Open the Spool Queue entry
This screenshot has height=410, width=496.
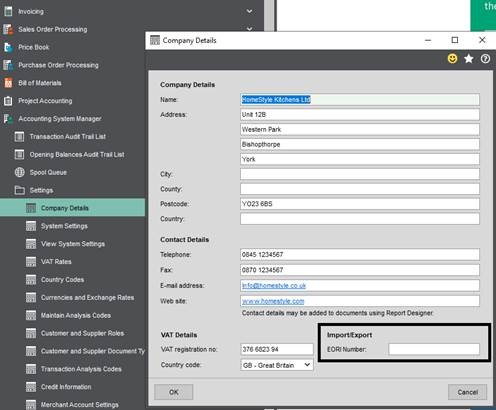pyautogui.click(x=48, y=172)
